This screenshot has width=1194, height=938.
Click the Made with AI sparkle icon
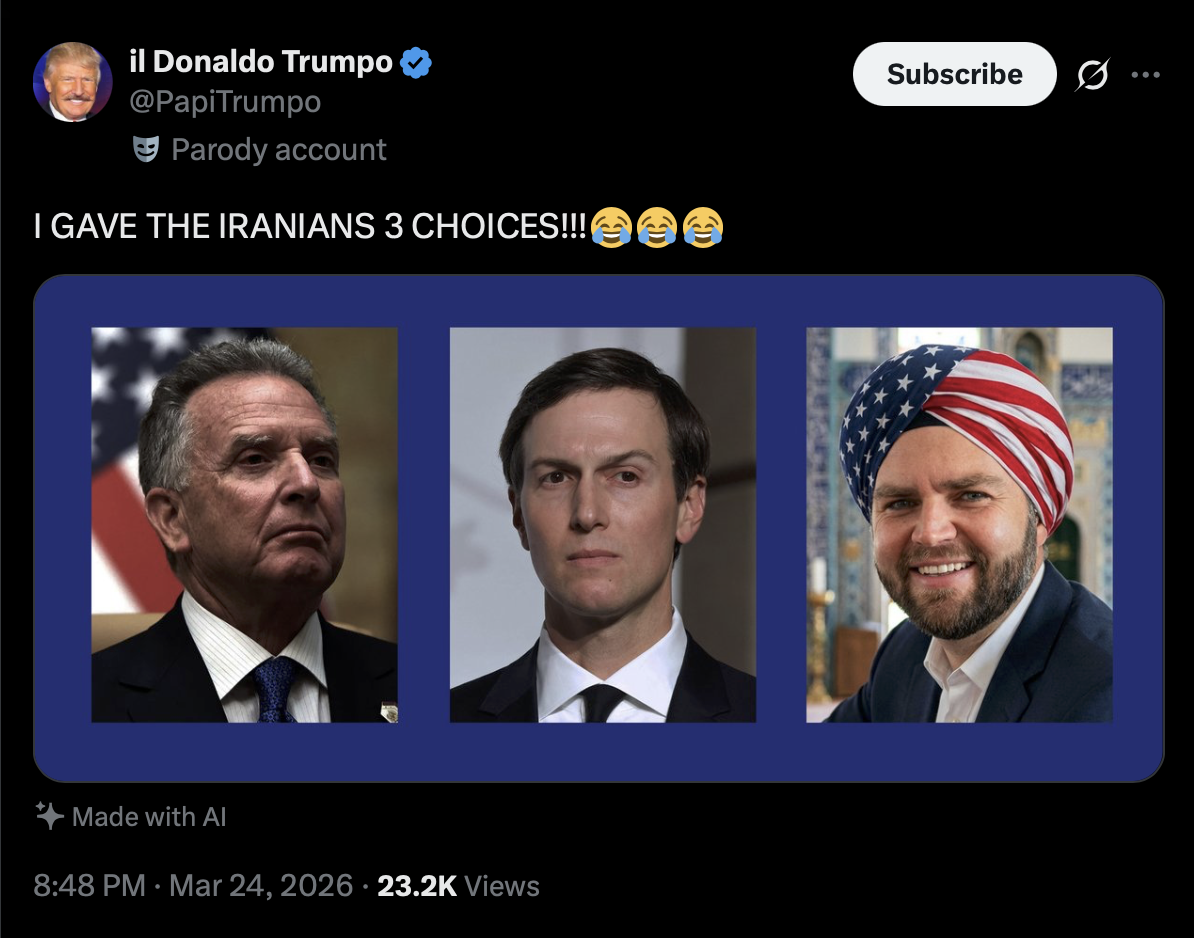(49, 816)
